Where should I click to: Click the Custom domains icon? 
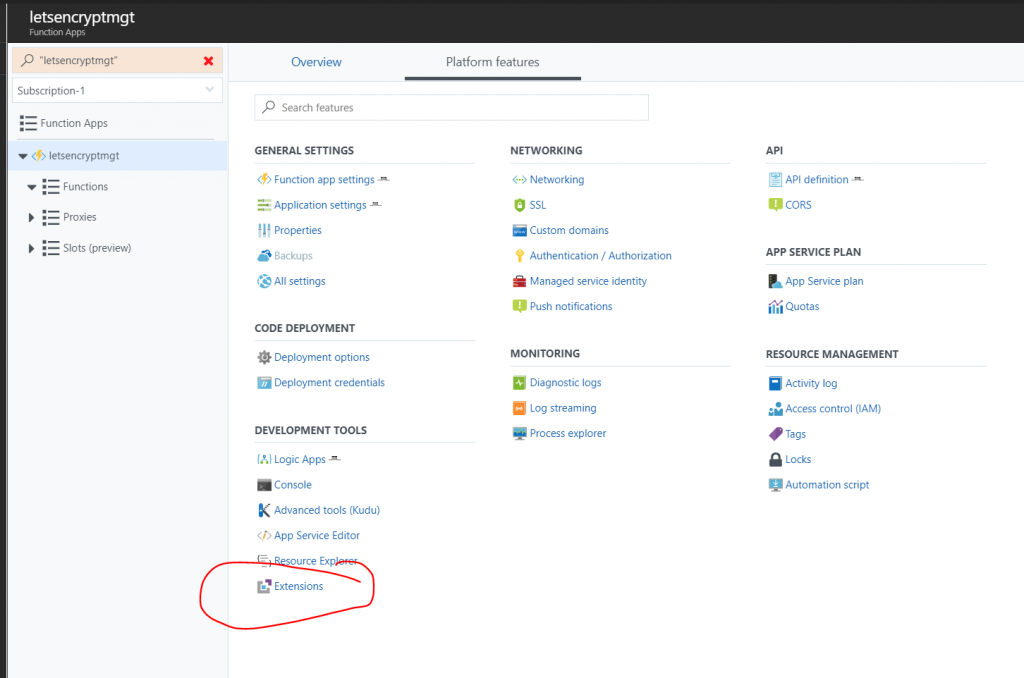coord(519,230)
